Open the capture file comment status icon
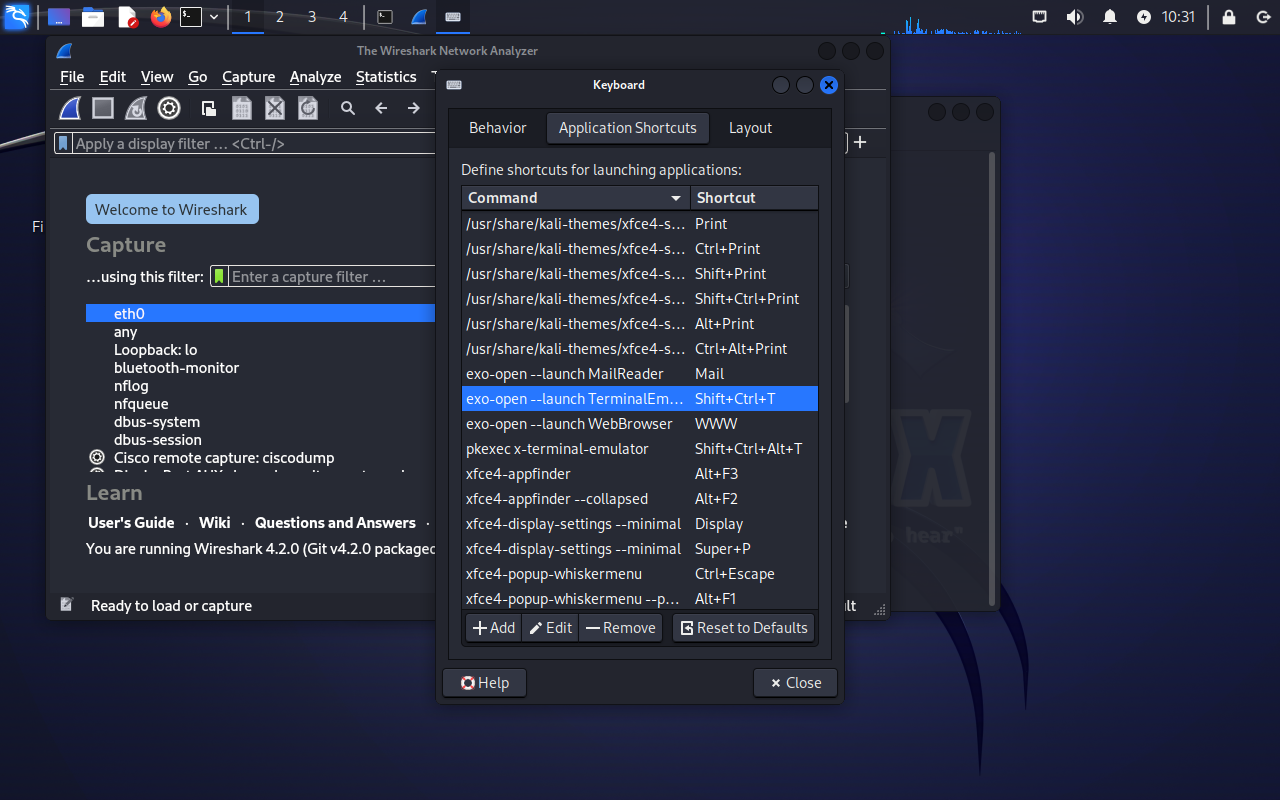This screenshot has height=800, width=1280. click(x=67, y=605)
